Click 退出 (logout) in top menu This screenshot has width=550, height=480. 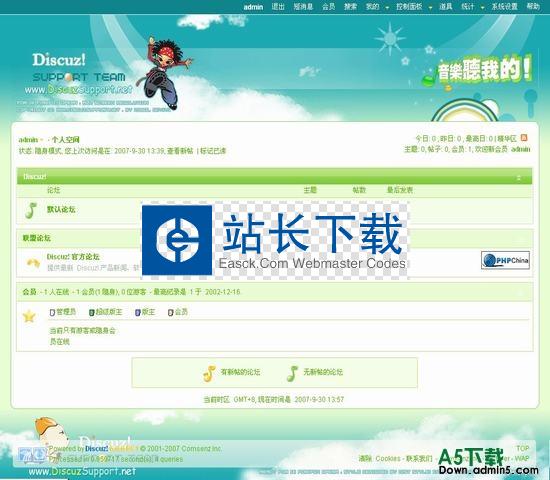(x=278, y=6)
